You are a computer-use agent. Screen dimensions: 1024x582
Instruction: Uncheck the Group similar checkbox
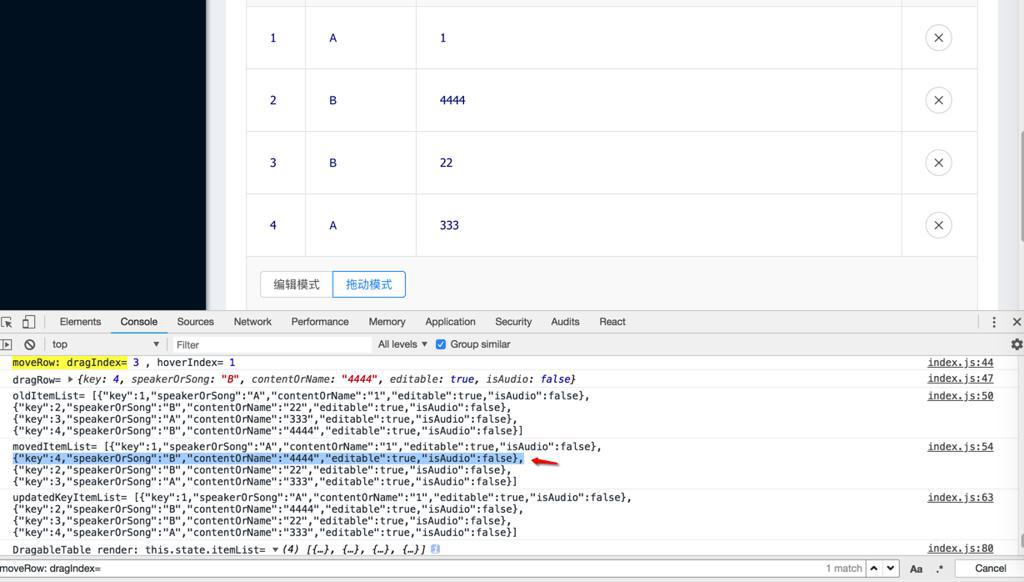pyautogui.click(x=441, y=344)
